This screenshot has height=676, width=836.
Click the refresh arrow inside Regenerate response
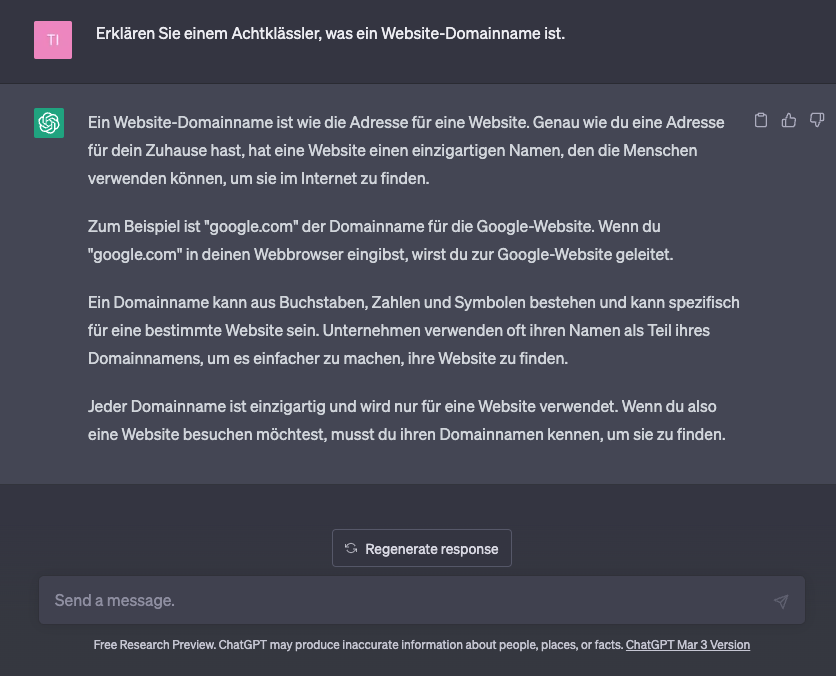(350, 548)
